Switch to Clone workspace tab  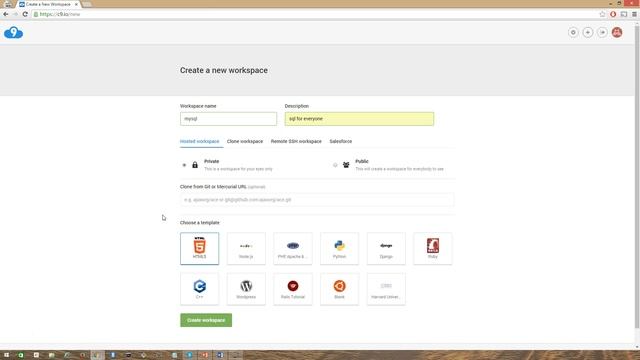point(245,141)
